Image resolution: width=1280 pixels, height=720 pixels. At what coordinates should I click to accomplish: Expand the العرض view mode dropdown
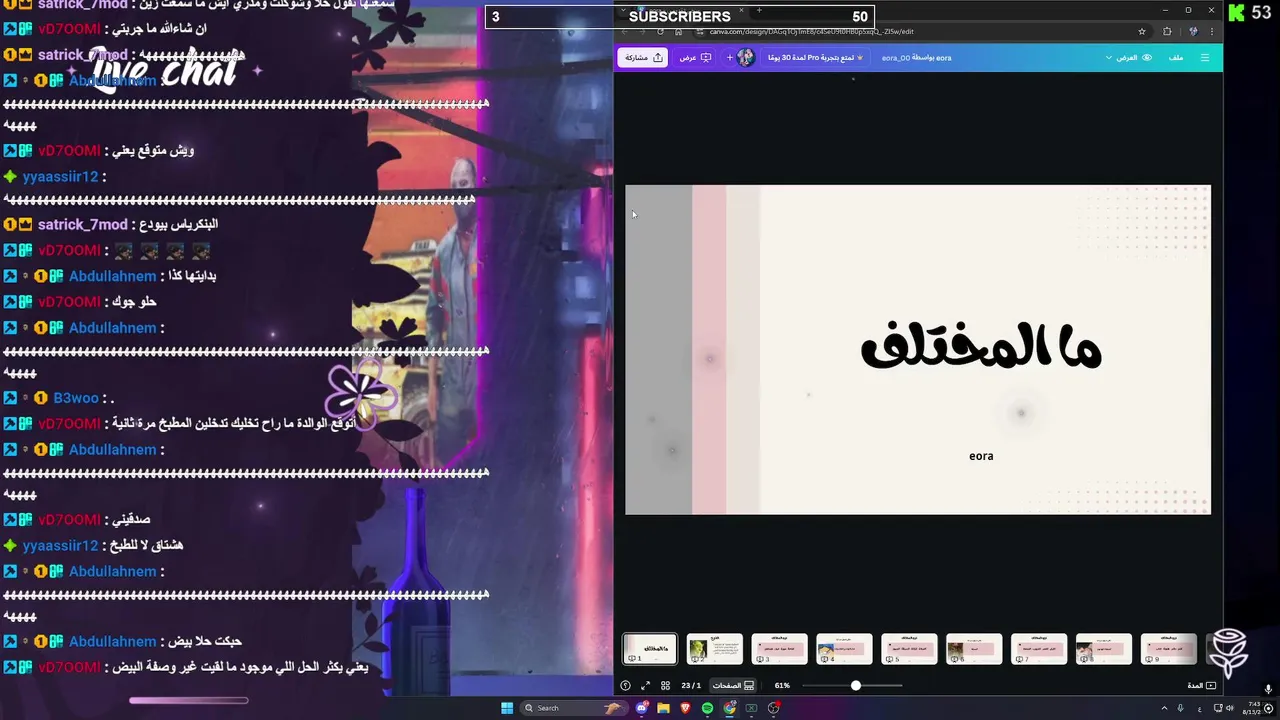tap(1129, 57)
